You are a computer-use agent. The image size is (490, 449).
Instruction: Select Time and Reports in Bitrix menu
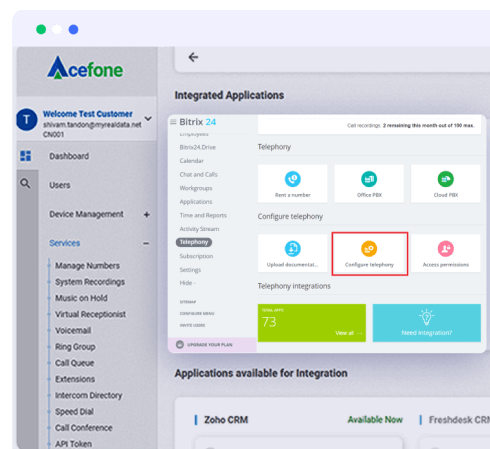(x=203, y=215)
